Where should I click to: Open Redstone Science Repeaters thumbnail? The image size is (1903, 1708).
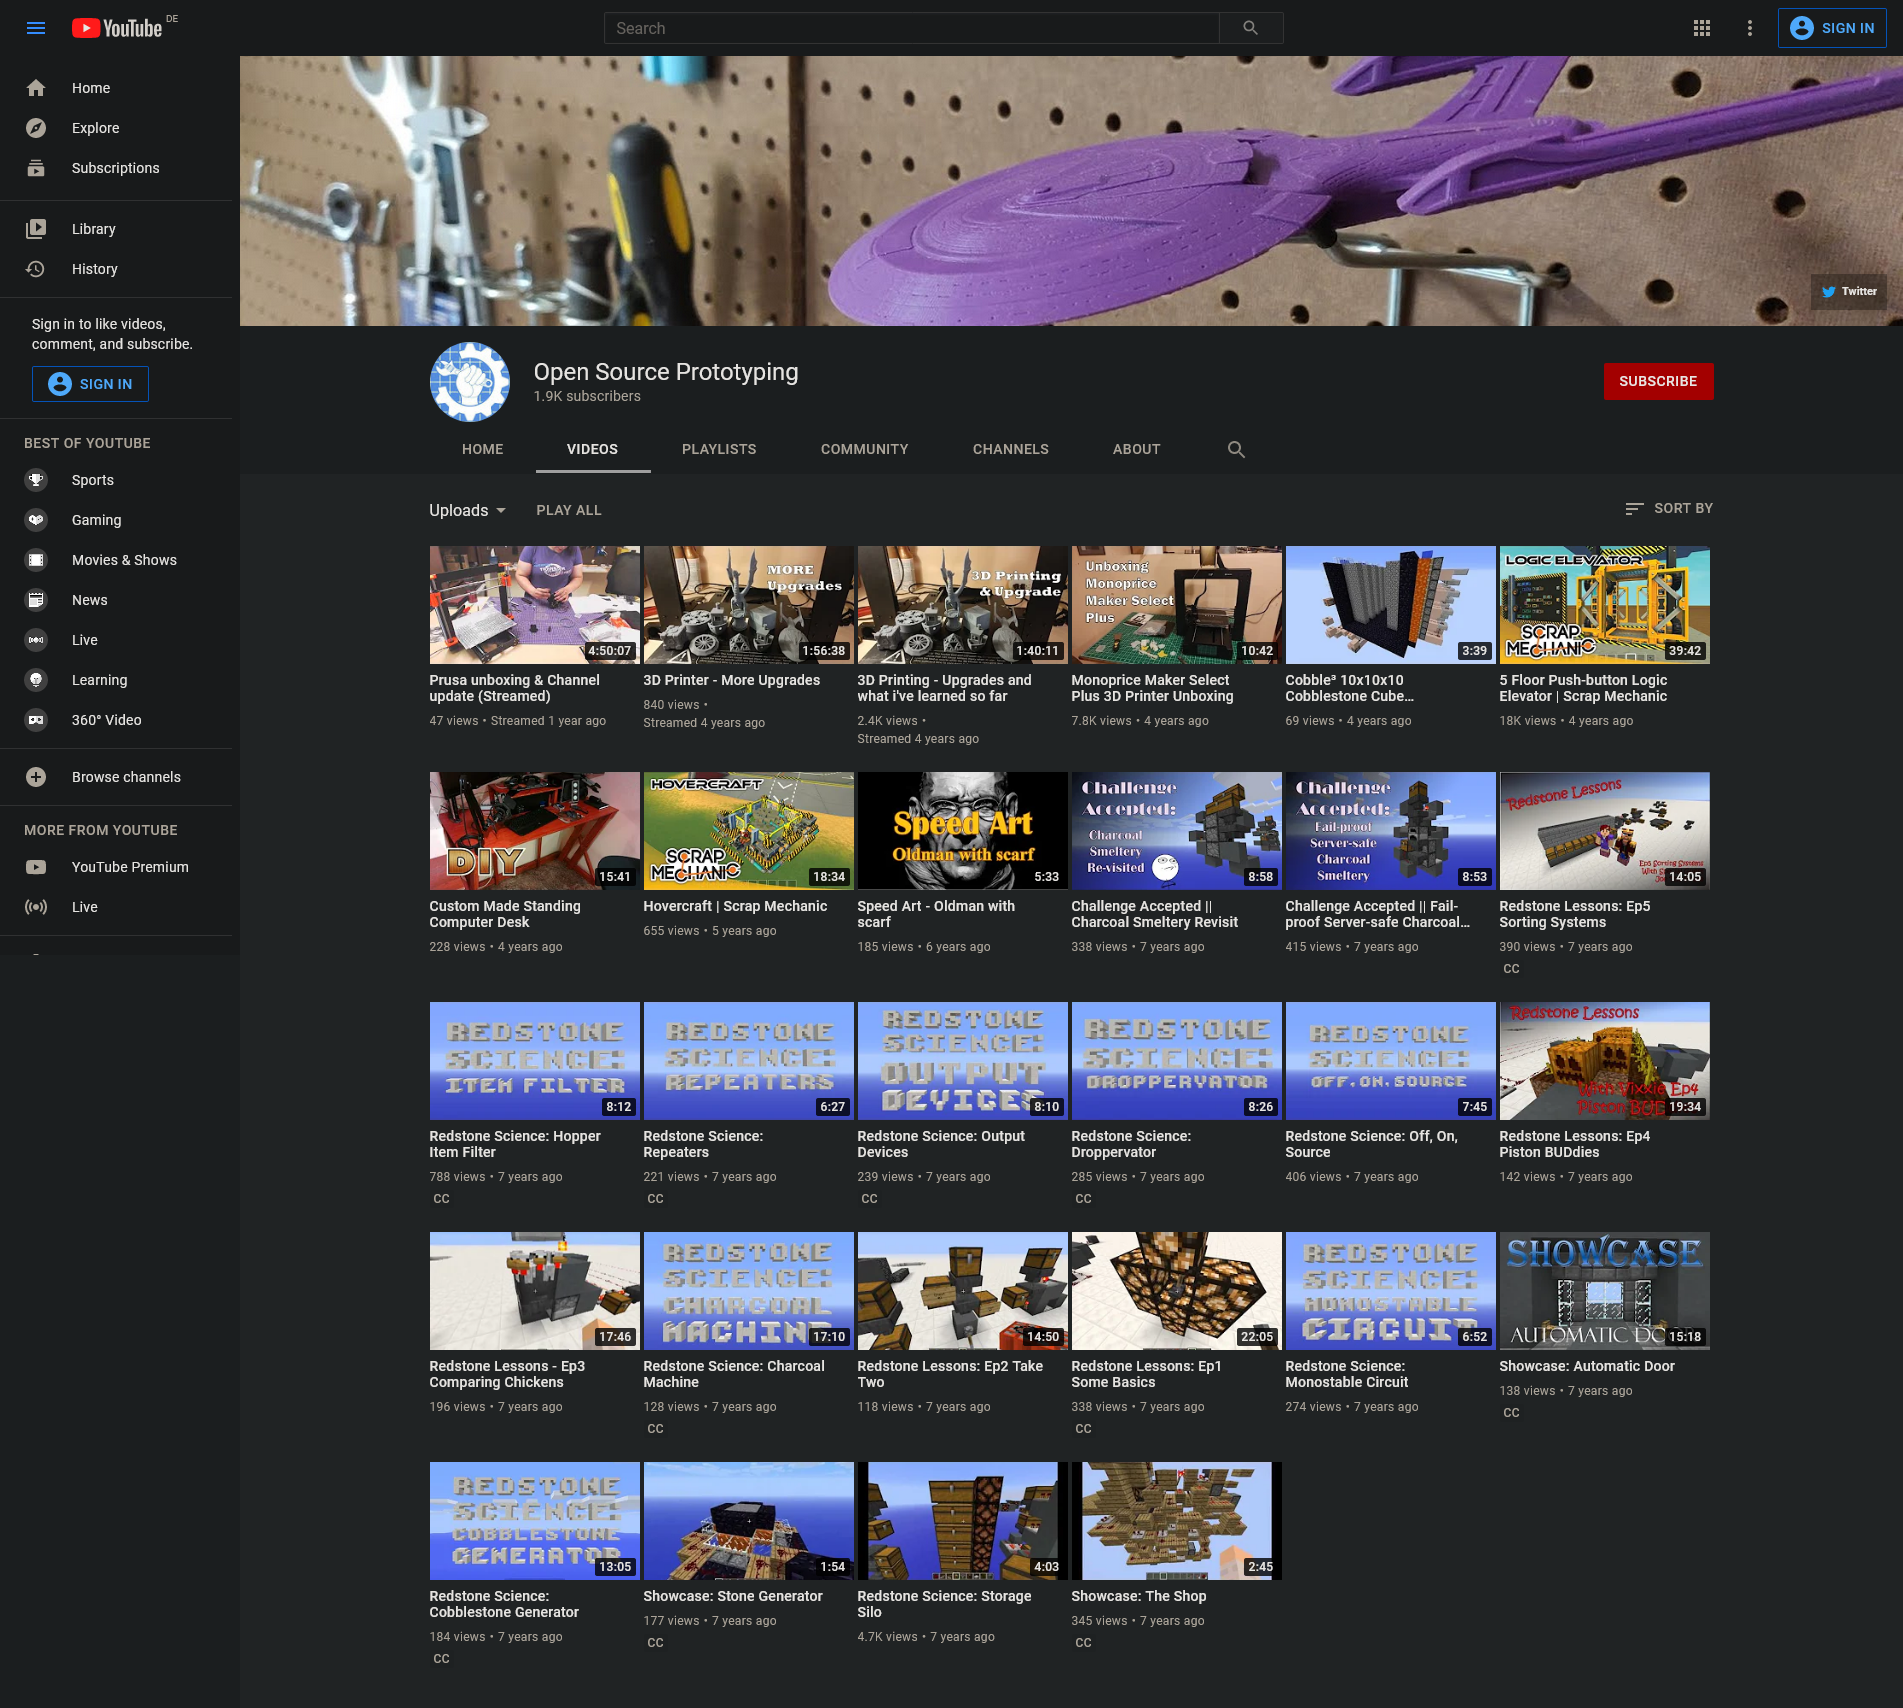(x=749, y=1061)
